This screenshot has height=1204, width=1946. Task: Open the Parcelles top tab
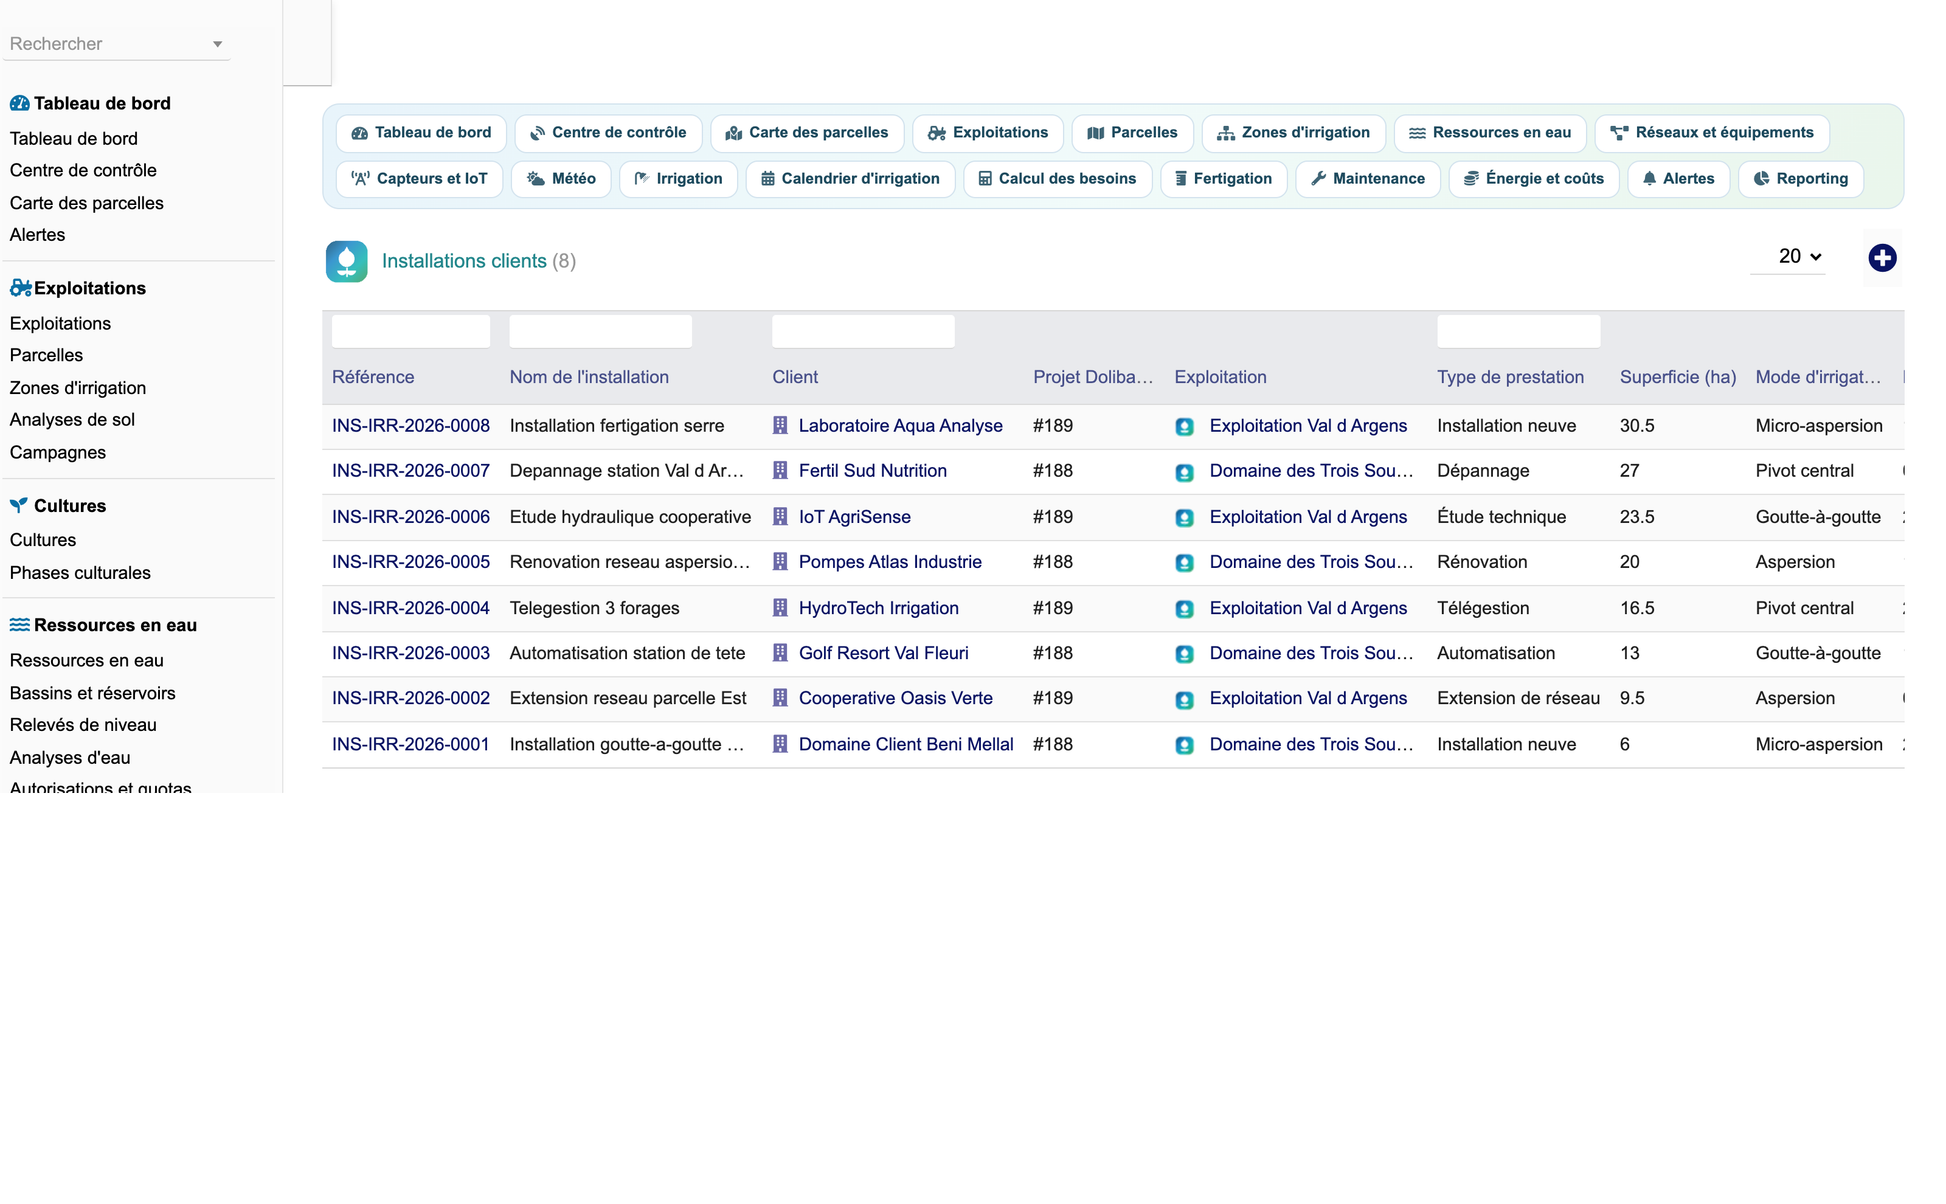pos(1132,133)
